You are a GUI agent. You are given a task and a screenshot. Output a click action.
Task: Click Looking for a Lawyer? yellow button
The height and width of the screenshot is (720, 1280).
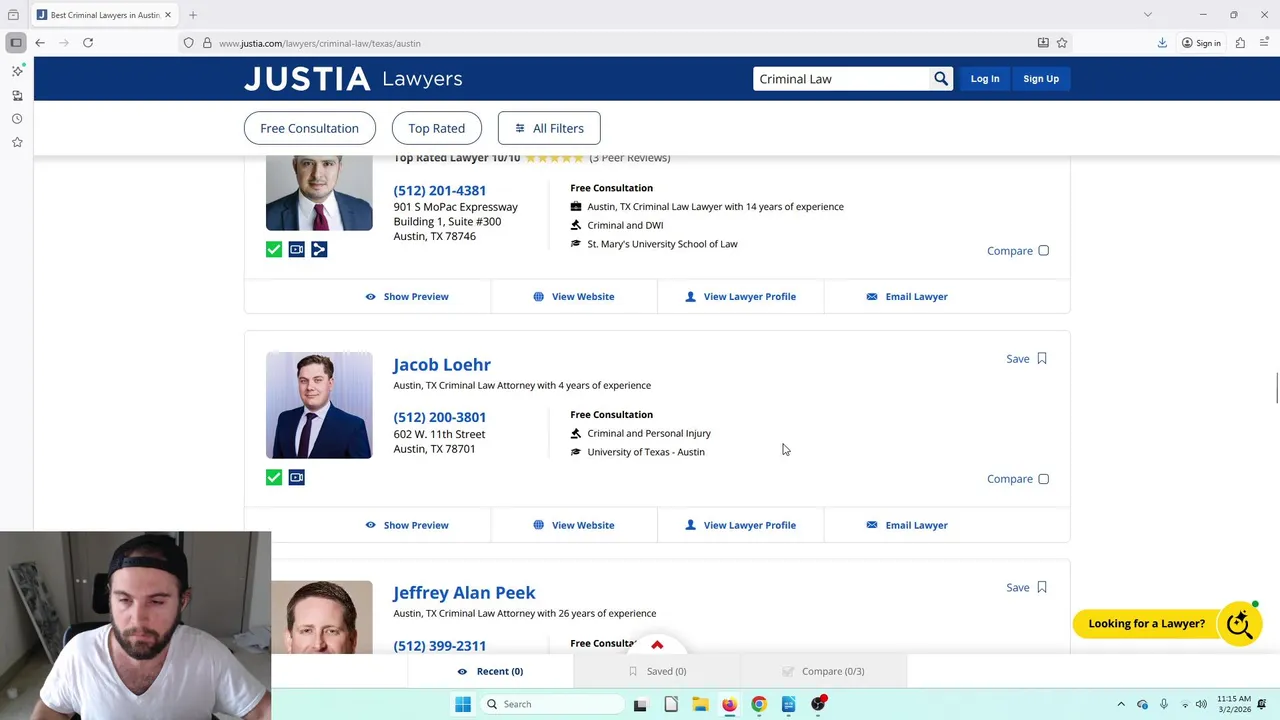coord(1146,624)
